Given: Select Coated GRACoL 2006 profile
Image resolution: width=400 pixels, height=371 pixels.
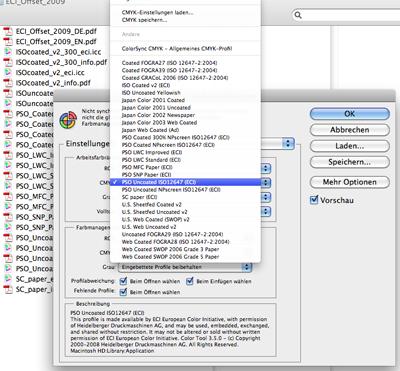Looking at the screenshot, I should [x=185, y=78].
